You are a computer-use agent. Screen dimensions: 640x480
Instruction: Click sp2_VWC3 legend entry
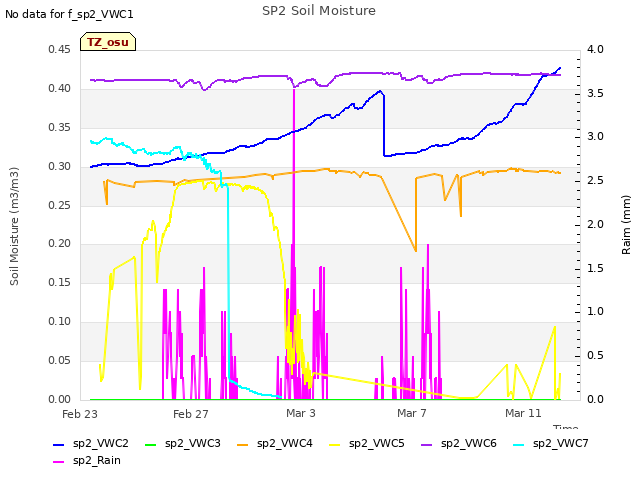pyautogui.click(x=183, y=443)
